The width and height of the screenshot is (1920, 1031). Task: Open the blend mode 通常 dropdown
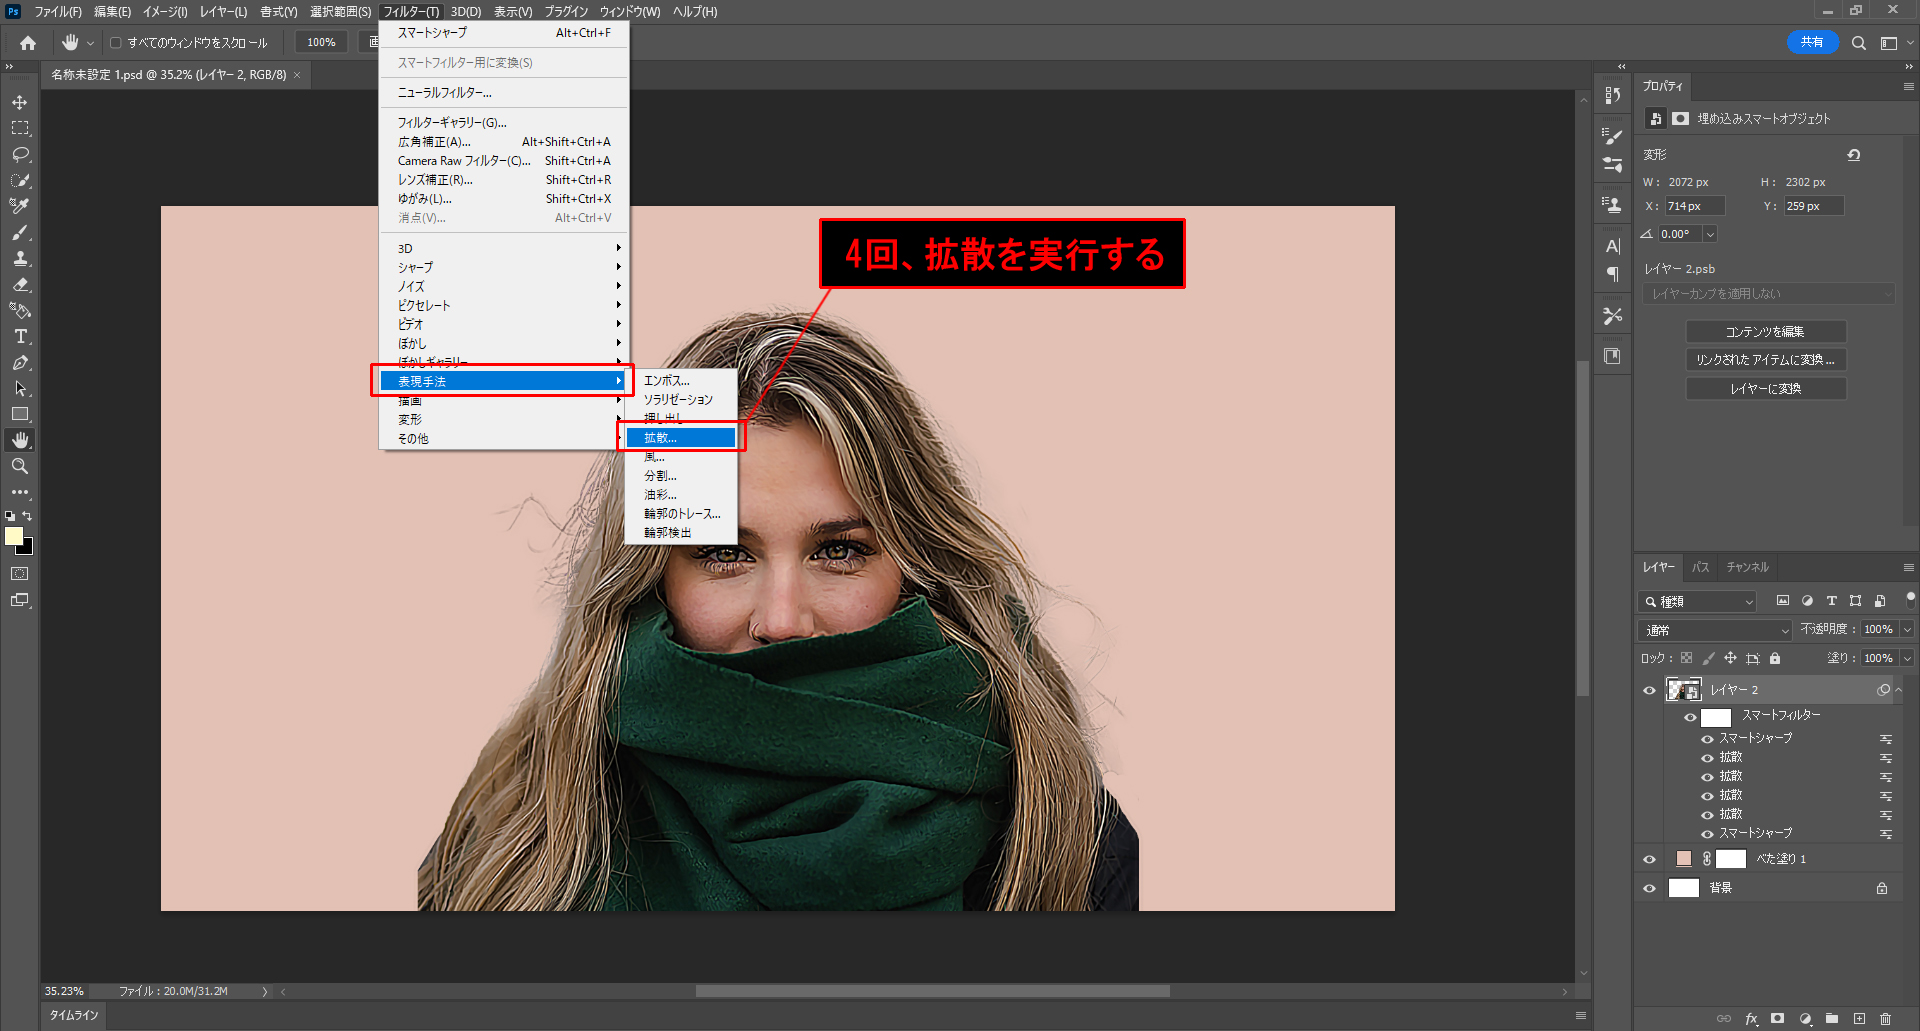pyautogui.click(x=1715, y=630)
